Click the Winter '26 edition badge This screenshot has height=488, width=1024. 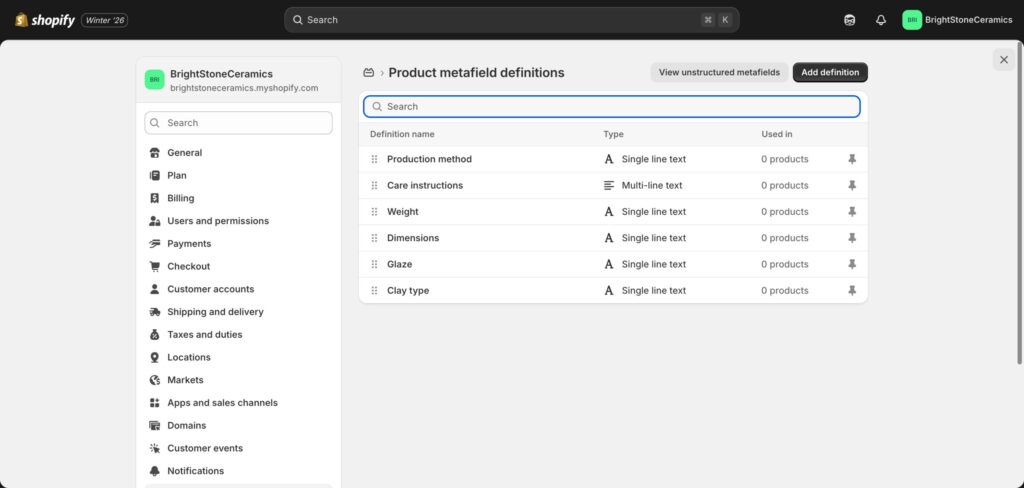(104, 20)
